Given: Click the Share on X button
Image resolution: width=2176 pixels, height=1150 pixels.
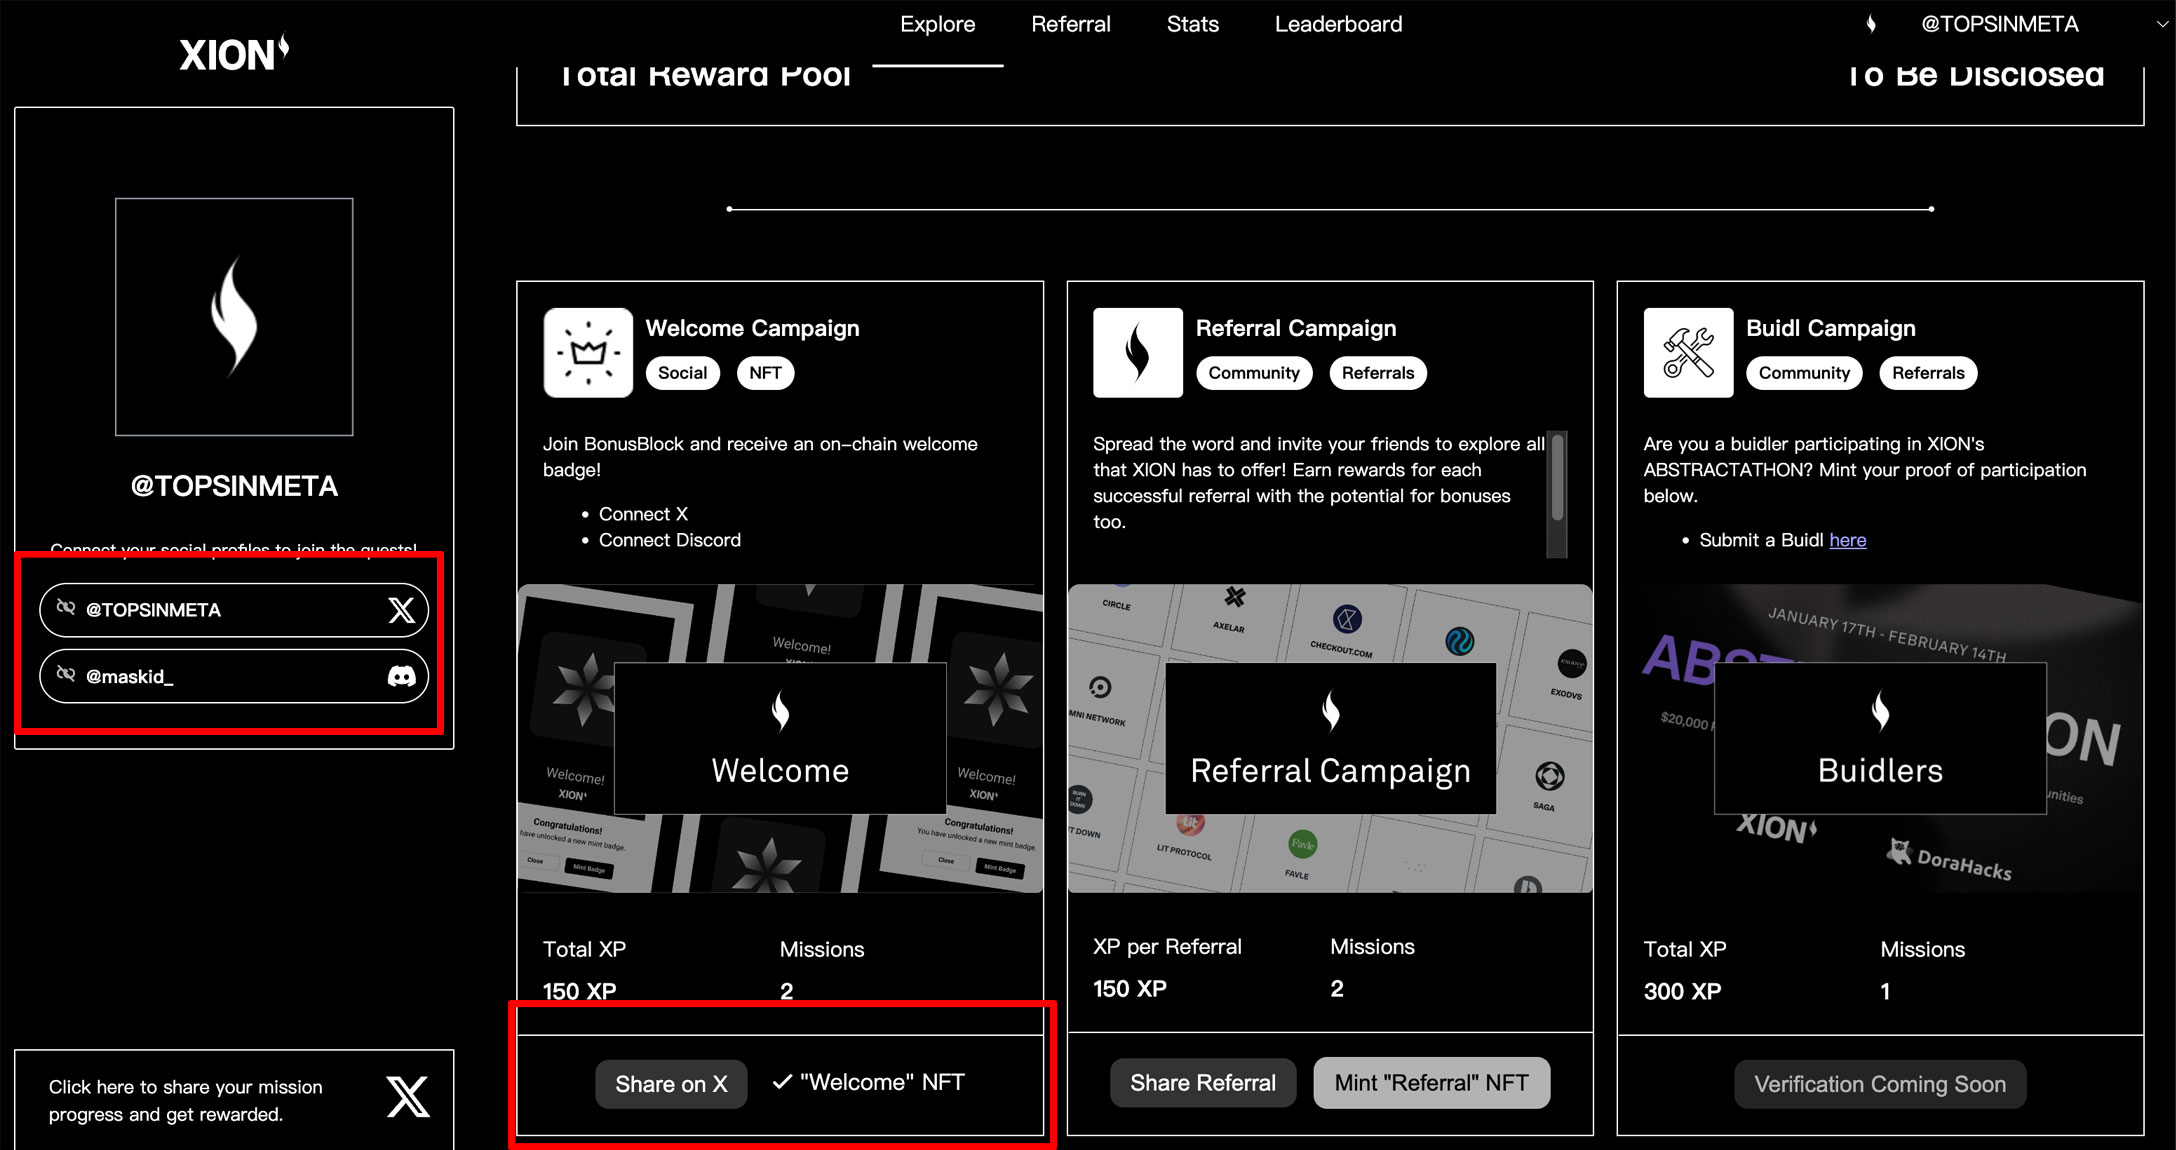Looking at the screenshot, I should [671, 1084].
